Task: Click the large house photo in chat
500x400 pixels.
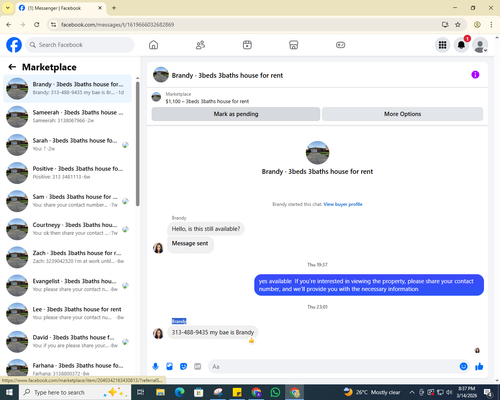Action: coord(317,153)
